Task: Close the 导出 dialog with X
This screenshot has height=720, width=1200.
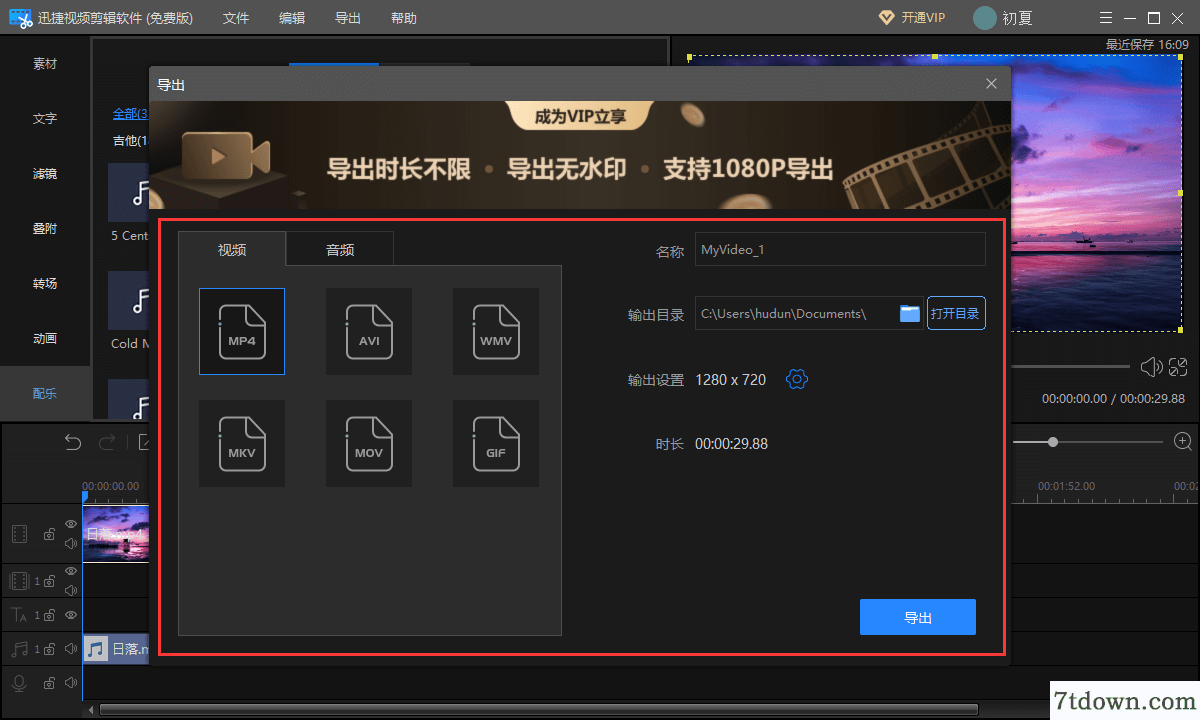Action: click(x=991, y=84)
